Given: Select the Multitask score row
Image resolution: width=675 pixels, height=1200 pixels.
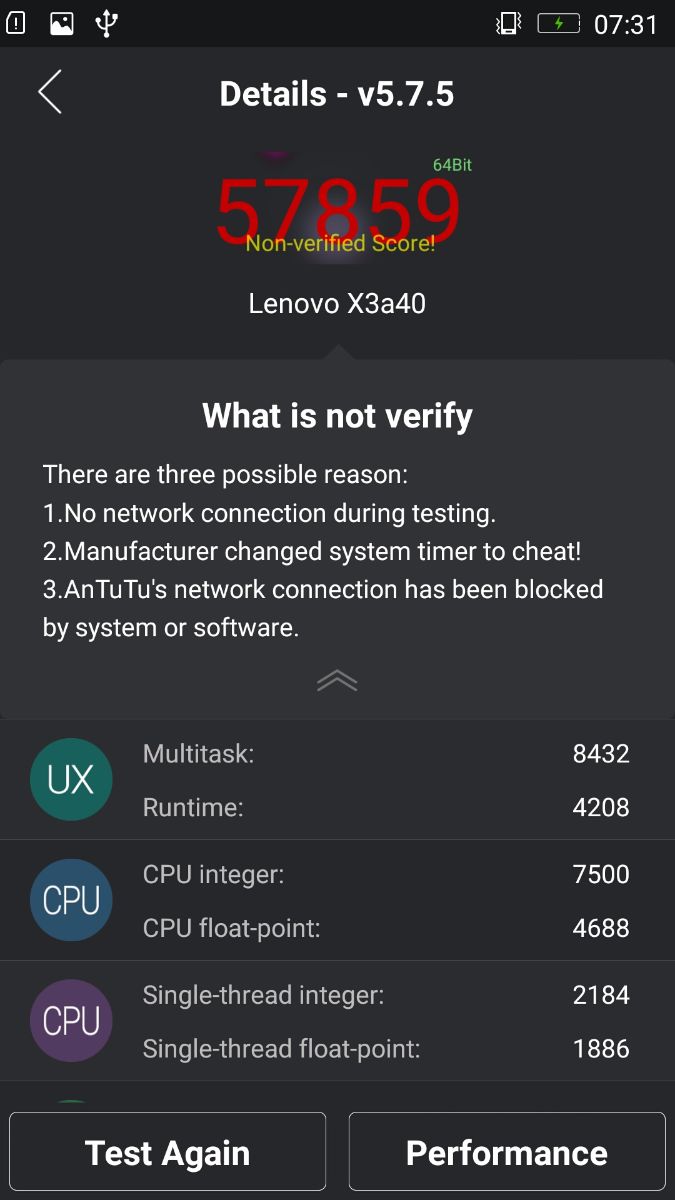Looking at the screenshot, I should 386,754.
